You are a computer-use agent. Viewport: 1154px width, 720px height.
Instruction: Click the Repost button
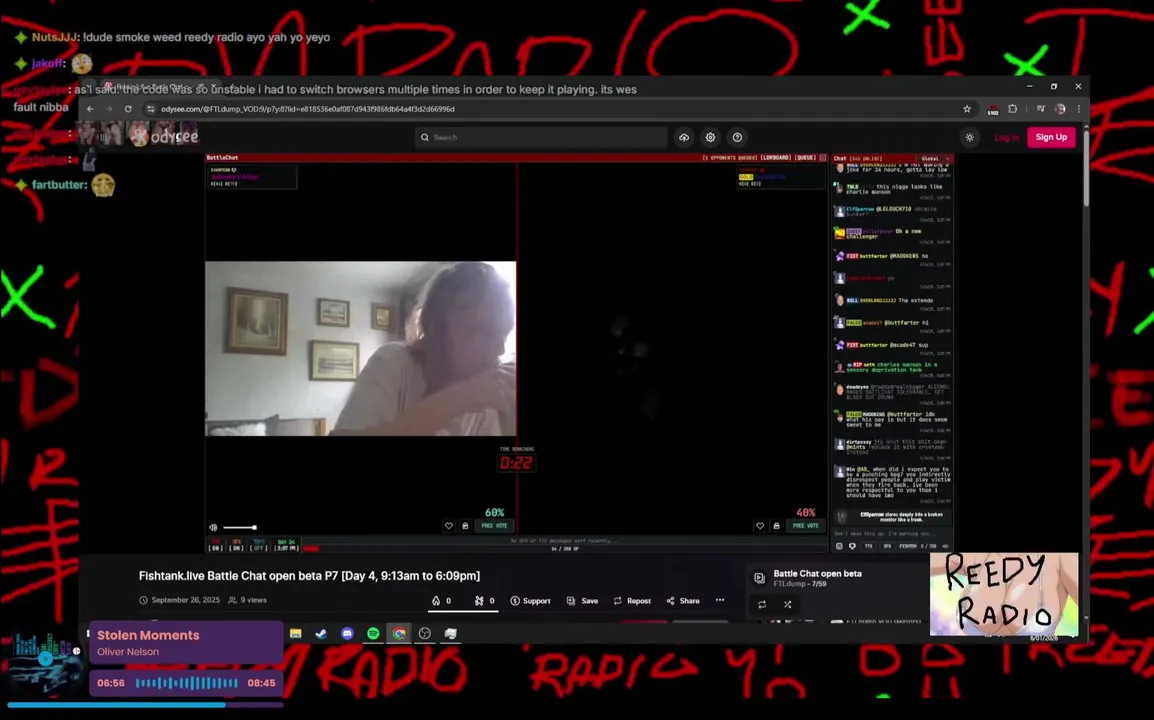[x=632, y=601]
